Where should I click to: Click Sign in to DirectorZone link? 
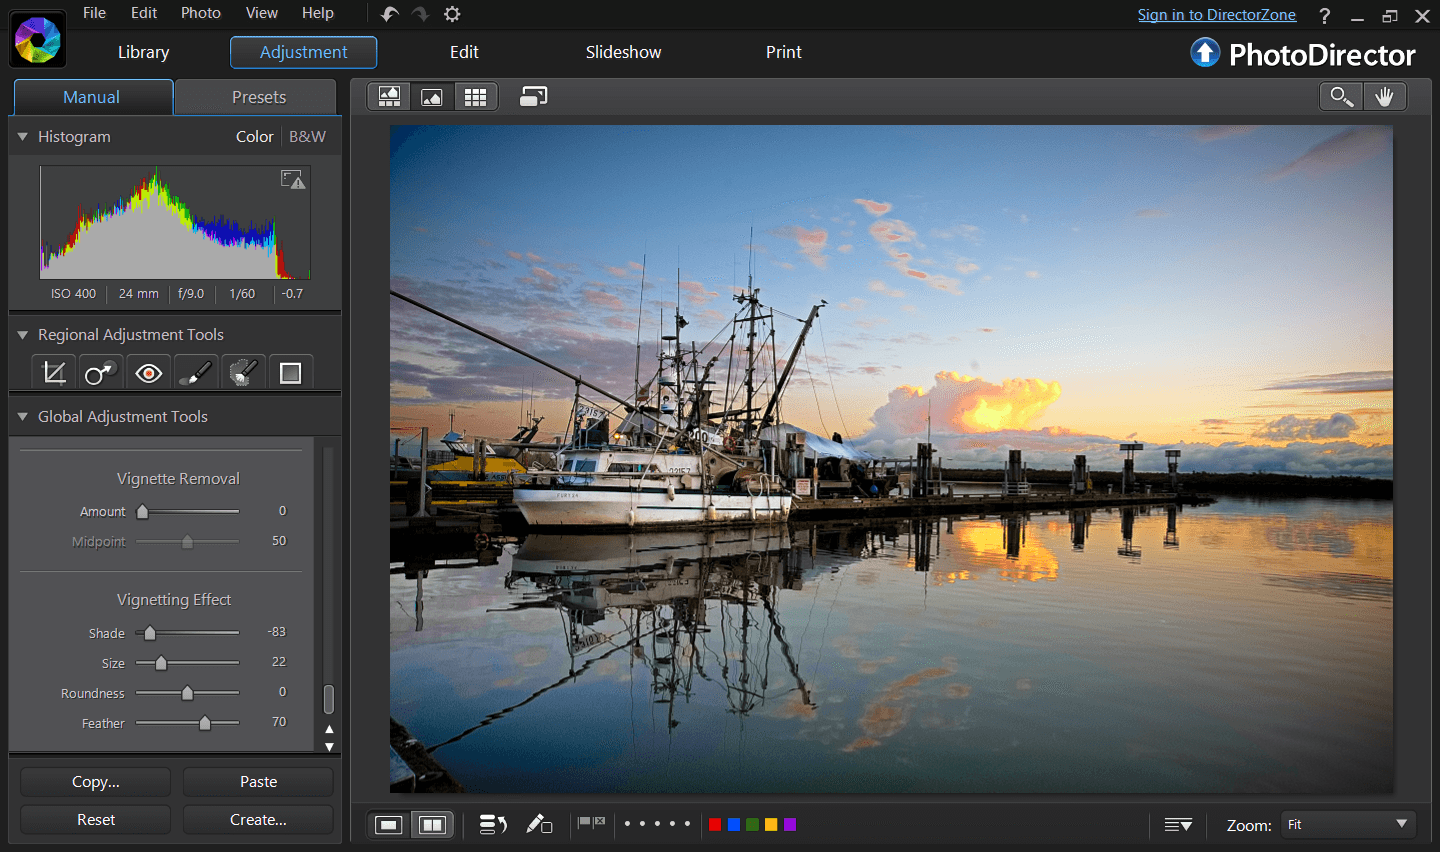point(1216,15)
